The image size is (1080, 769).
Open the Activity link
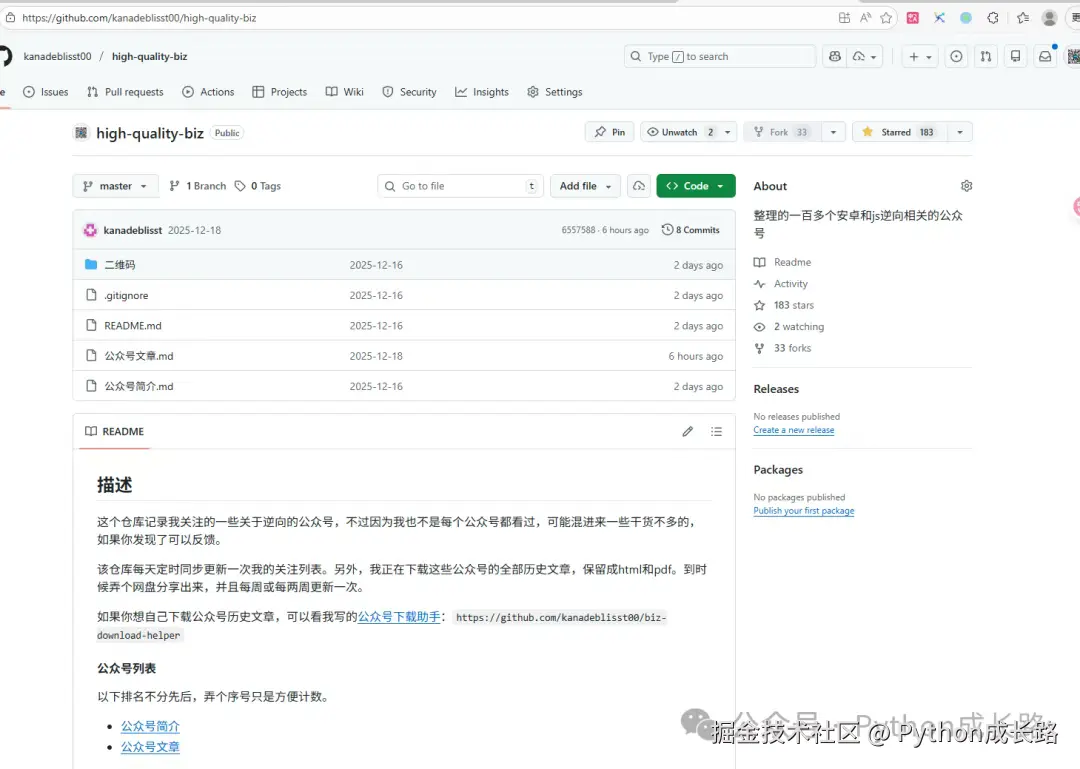781,283
